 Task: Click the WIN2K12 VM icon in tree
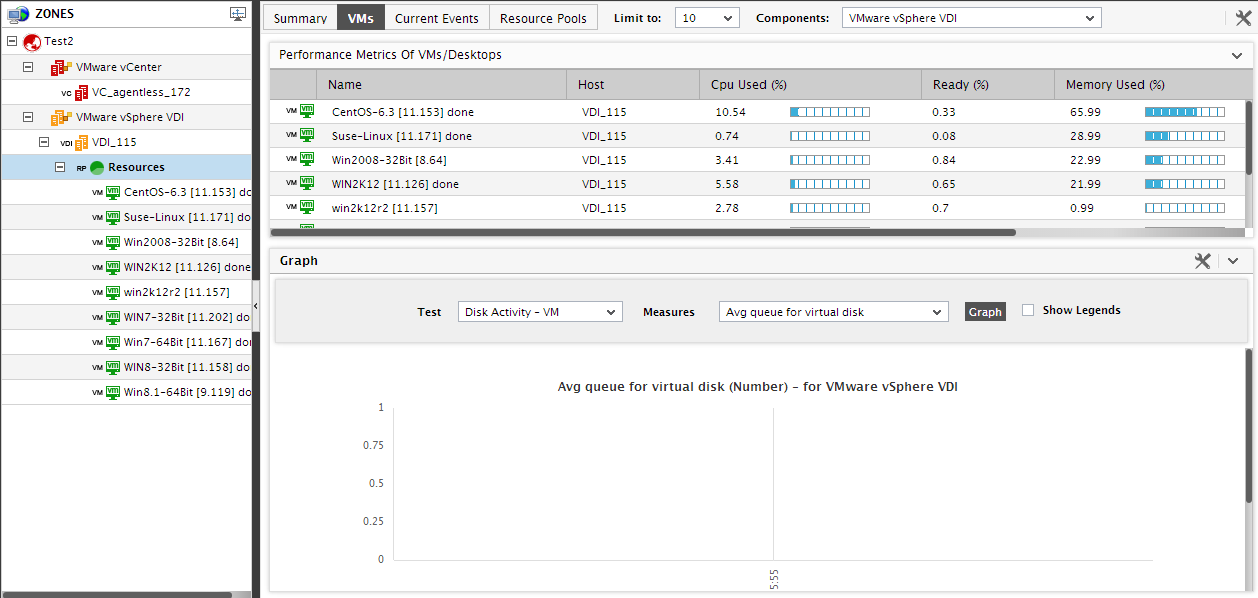[x=113, y=267]
